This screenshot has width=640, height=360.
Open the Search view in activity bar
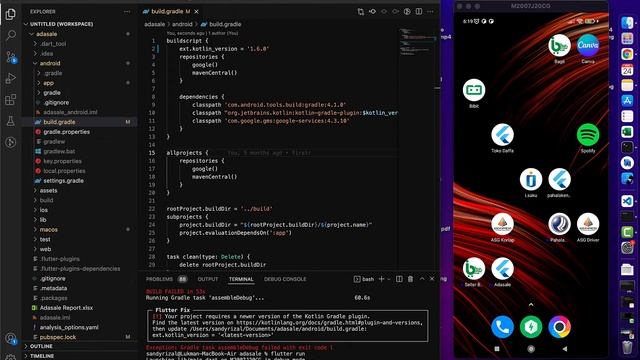pyautogui.click(x=11, y=36)
